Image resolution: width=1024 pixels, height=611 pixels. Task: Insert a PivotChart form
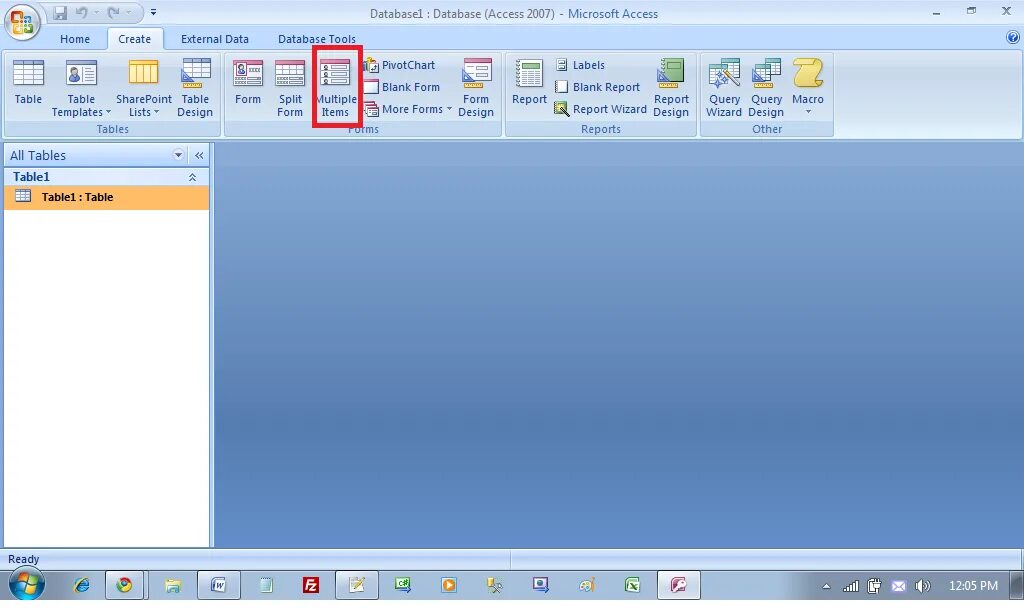(x=399, y=65)
